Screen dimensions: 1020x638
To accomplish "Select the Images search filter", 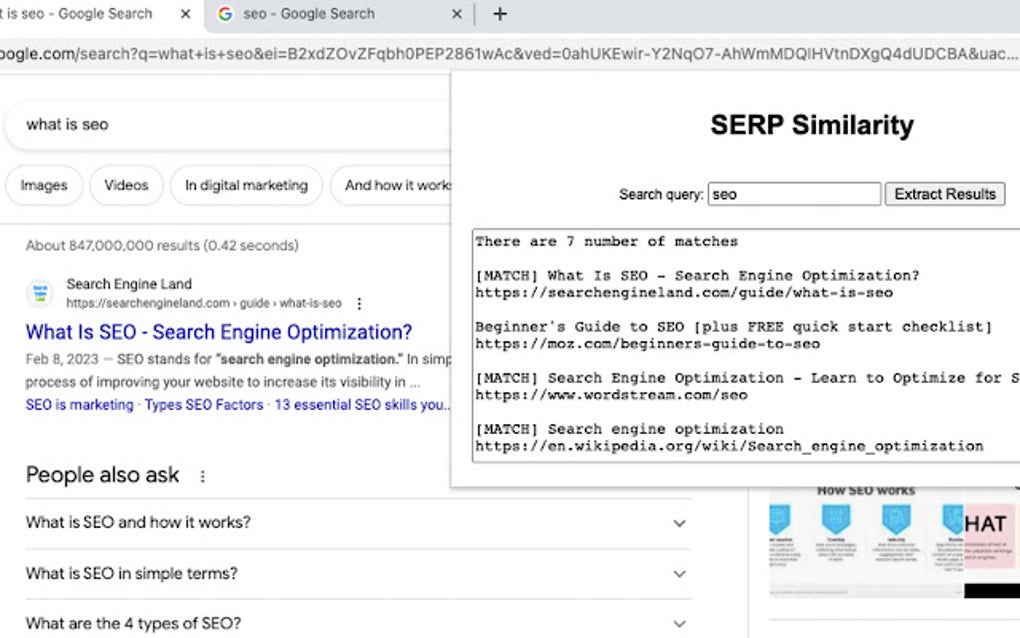I will pos(43,185).
